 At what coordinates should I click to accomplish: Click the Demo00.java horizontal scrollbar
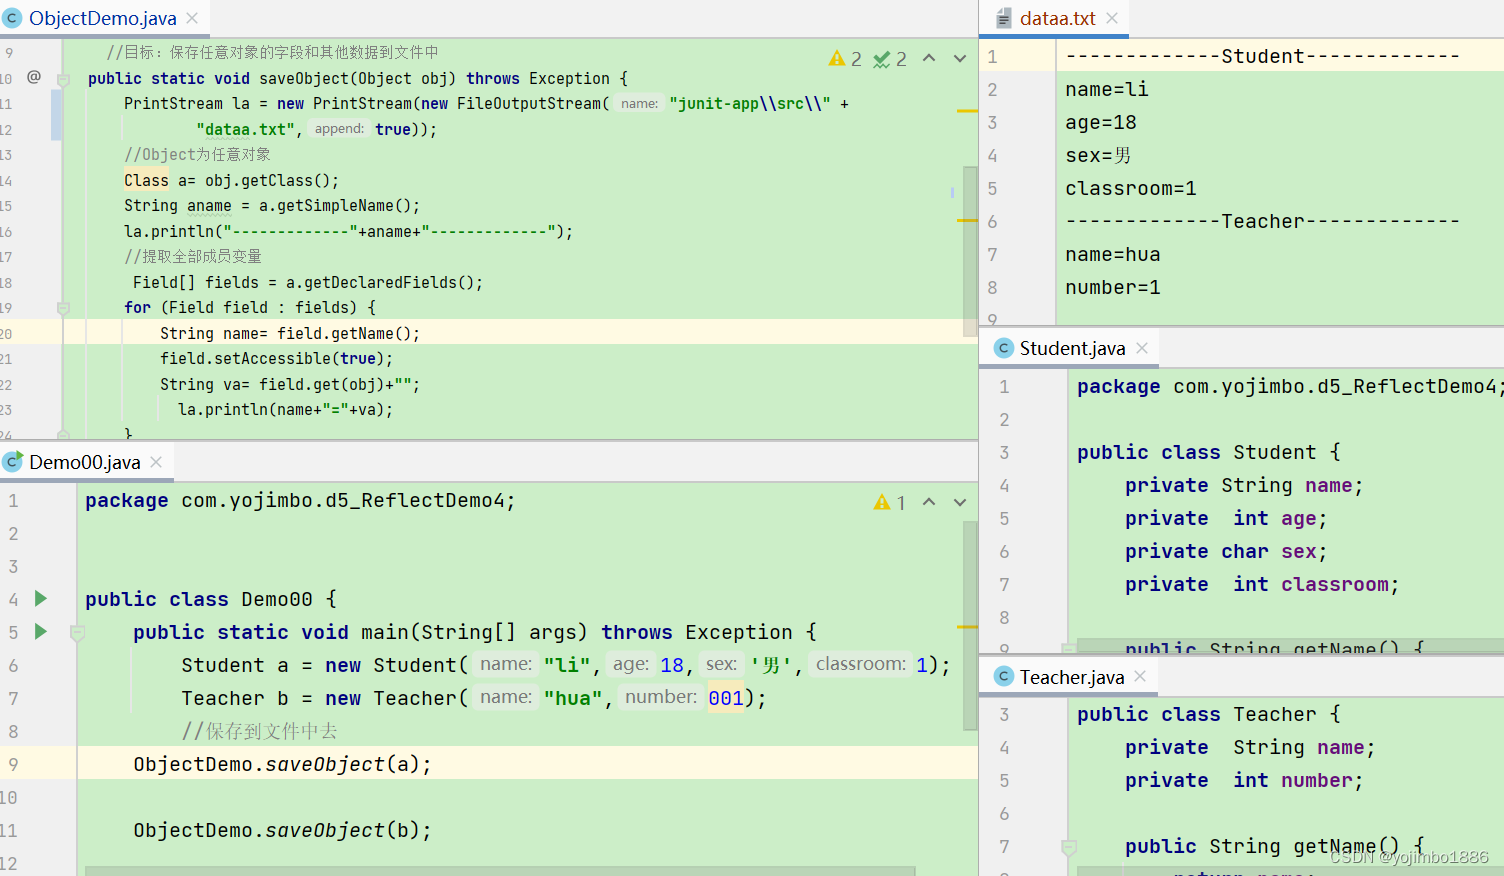(500, 871)
